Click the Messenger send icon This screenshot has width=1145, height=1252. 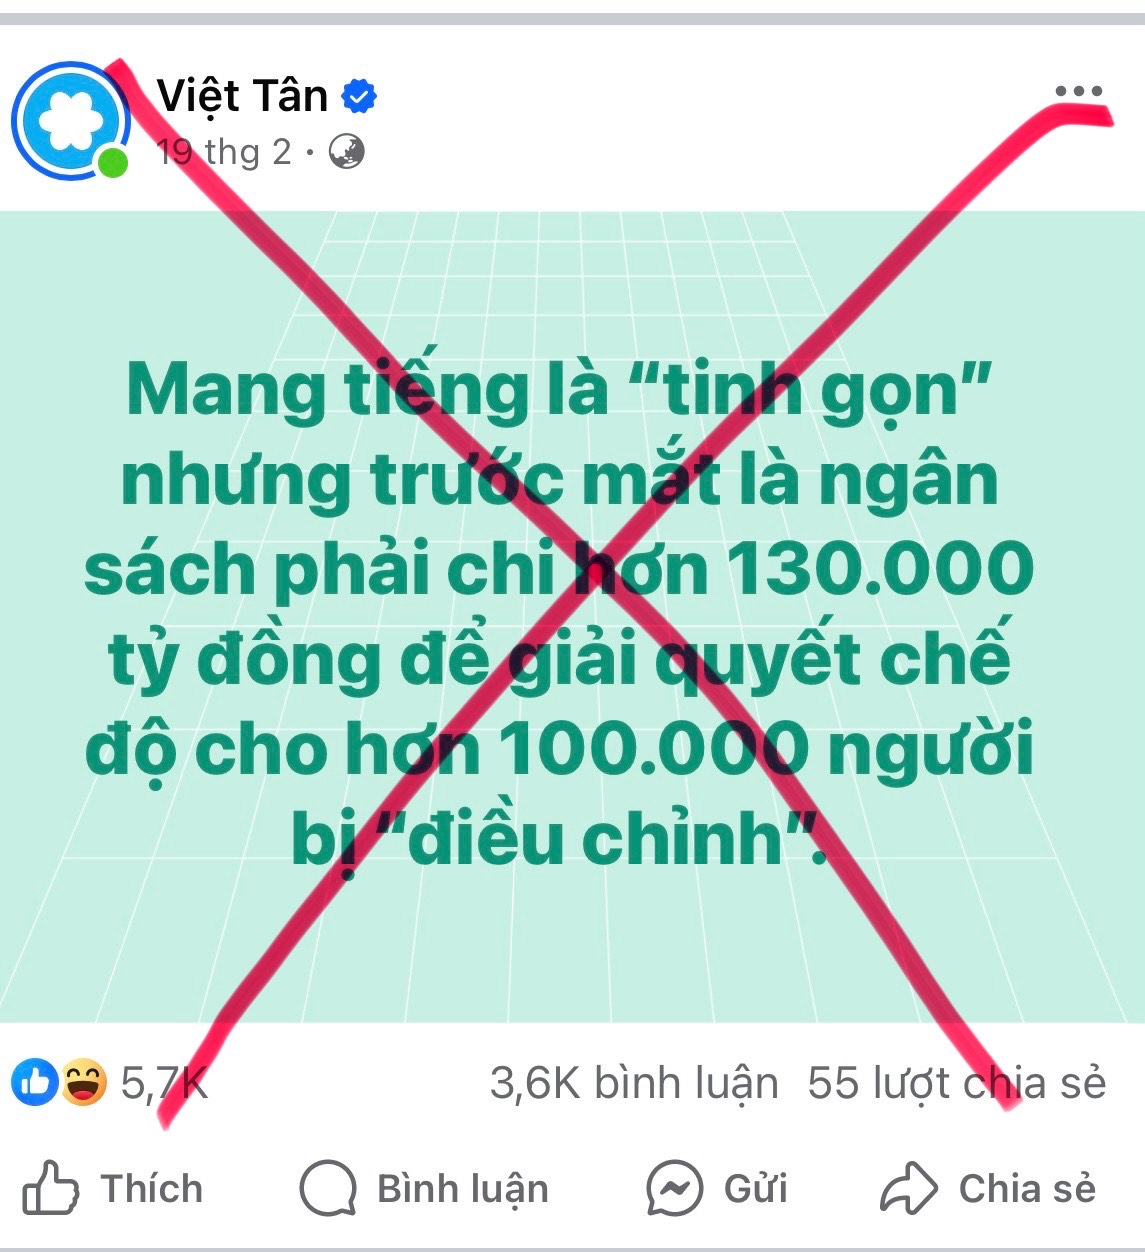(x=674, y=1188)
